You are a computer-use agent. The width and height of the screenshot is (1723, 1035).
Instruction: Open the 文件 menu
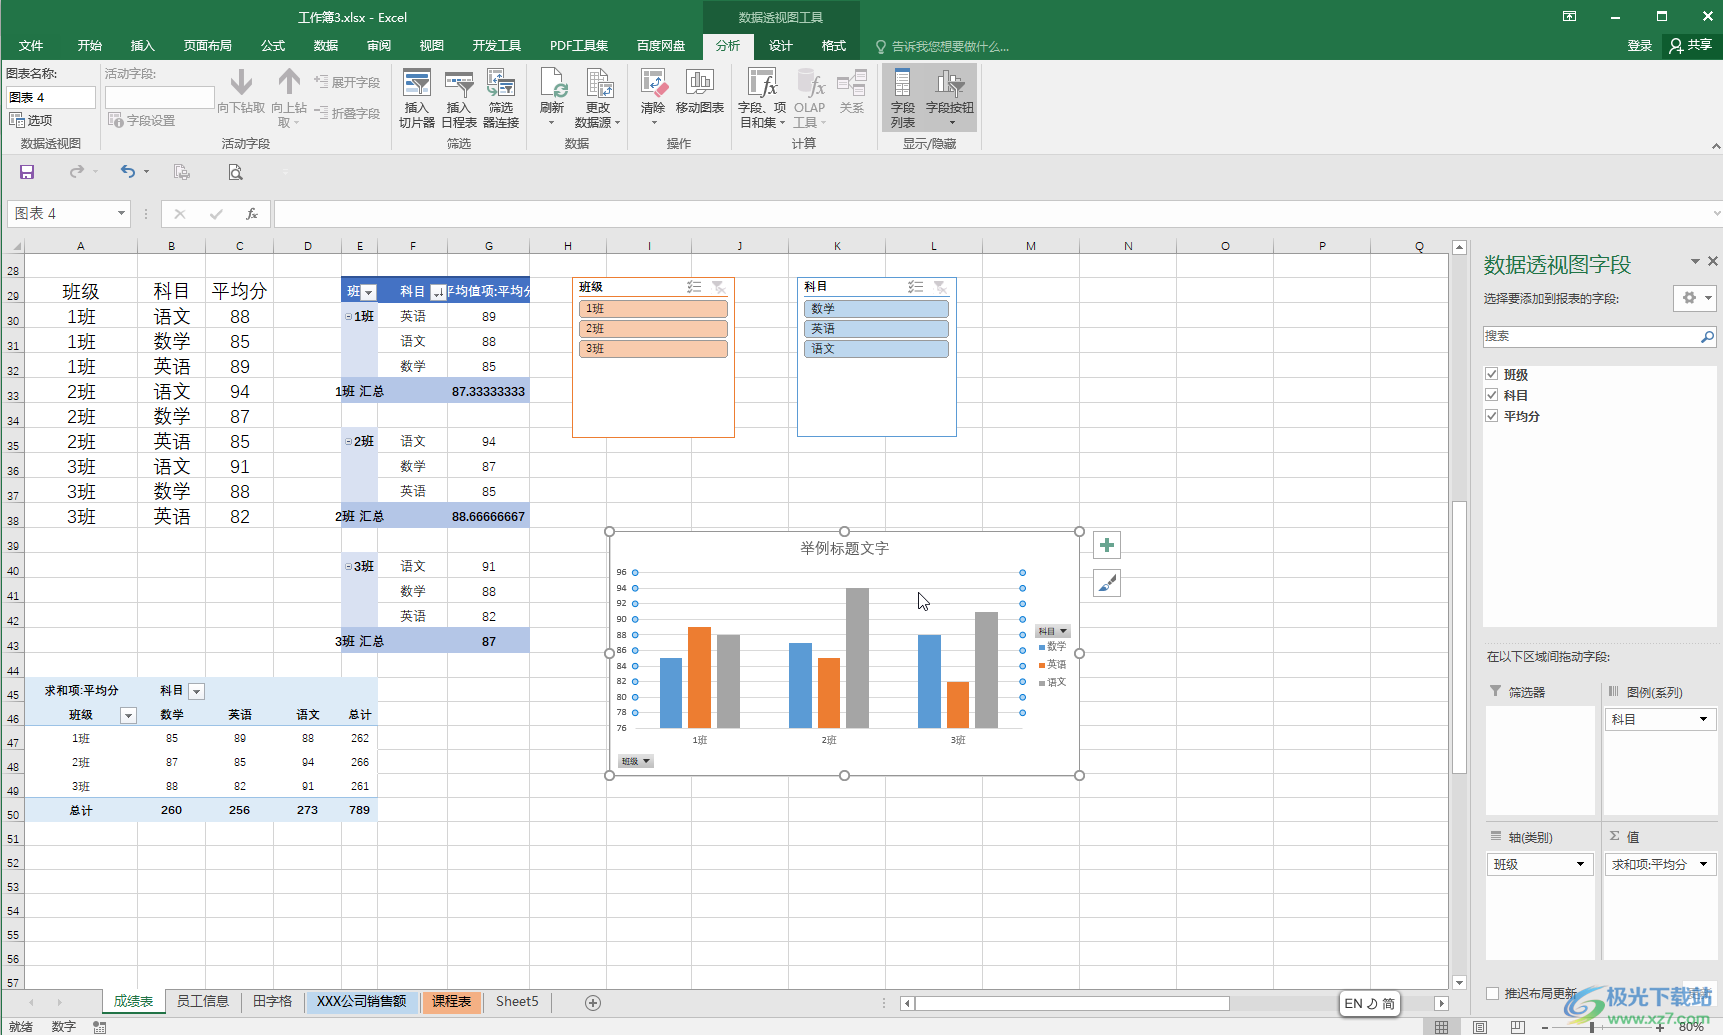tap(31, 46)
